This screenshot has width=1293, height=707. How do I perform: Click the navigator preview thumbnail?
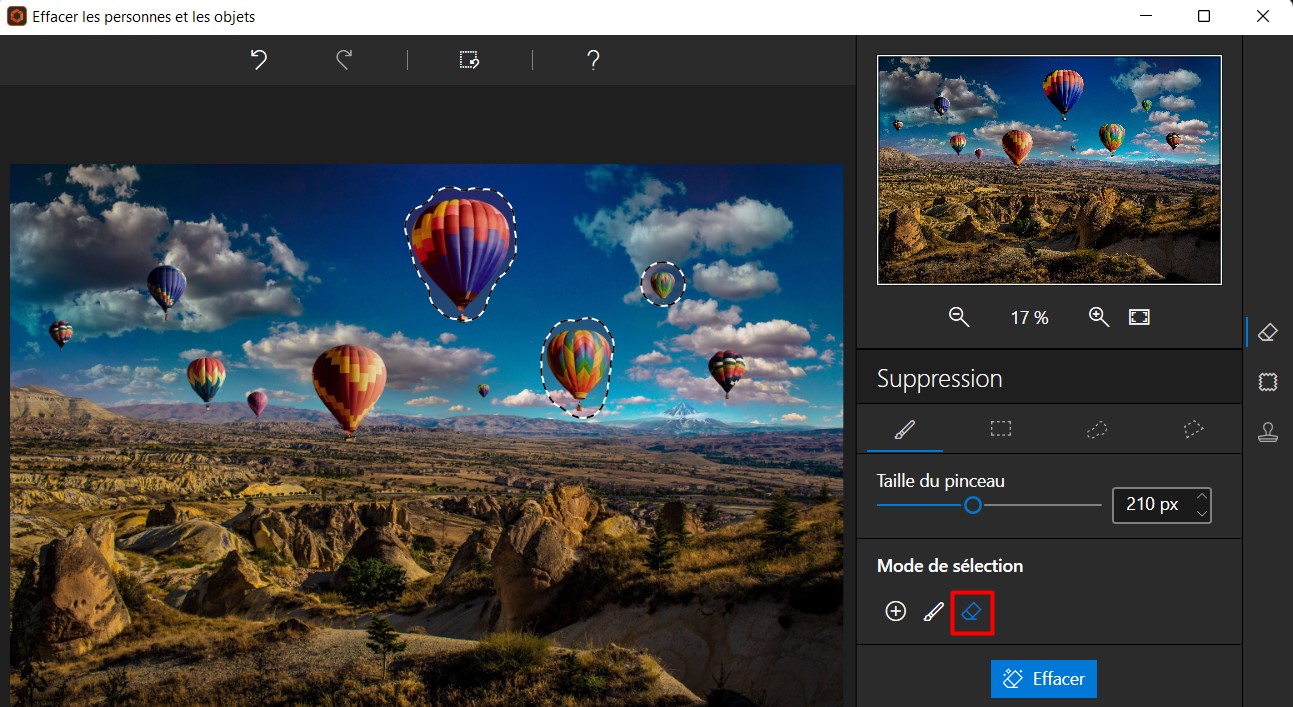click(x=1049, y=170)
